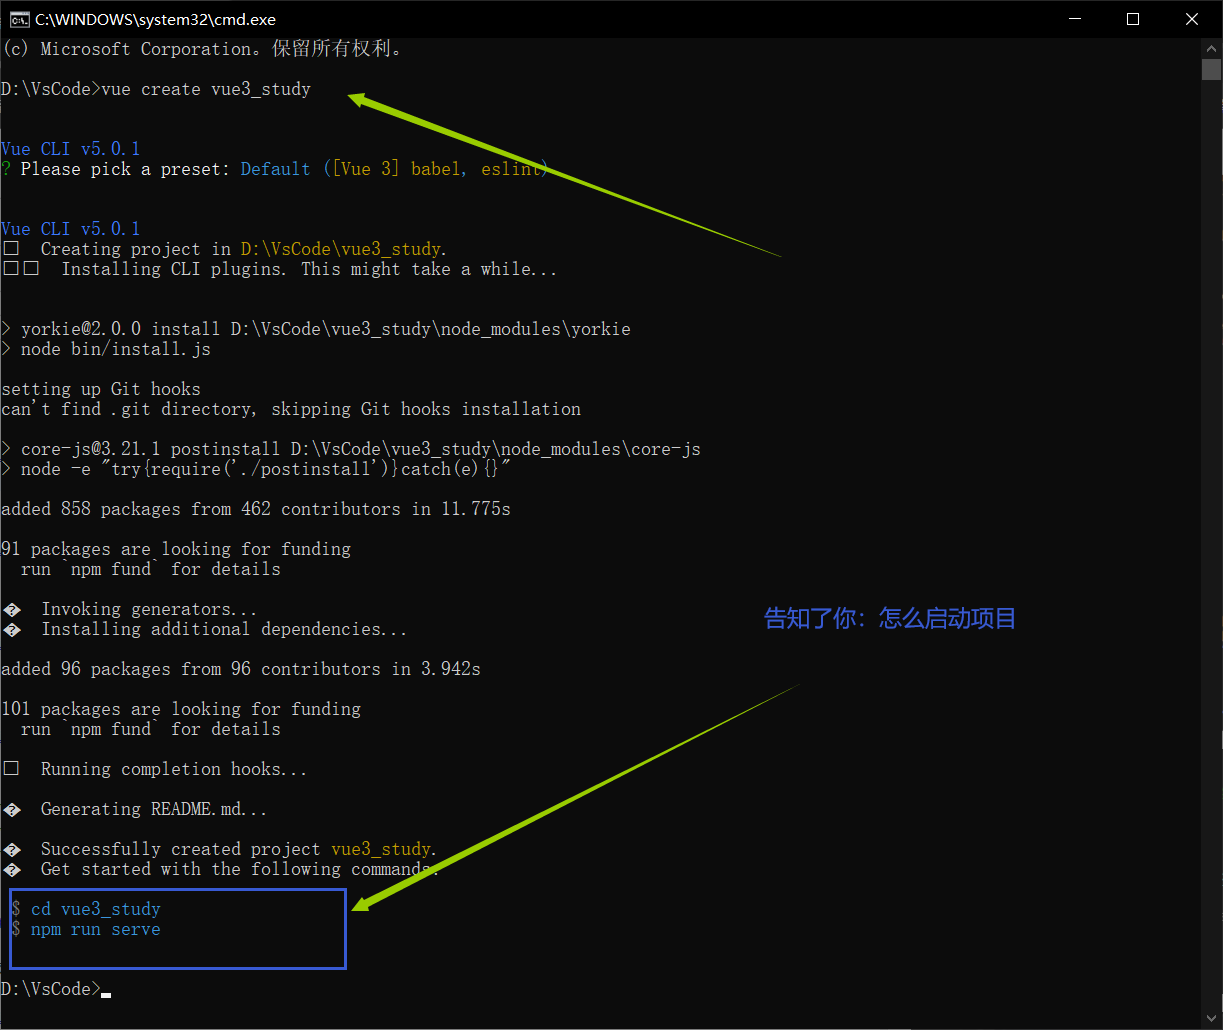Image resolution: width=1223 pixels, height=1030 pixels.
Task: Click the command 'vue create vue3_study'
Action: [x=206, y=89]
